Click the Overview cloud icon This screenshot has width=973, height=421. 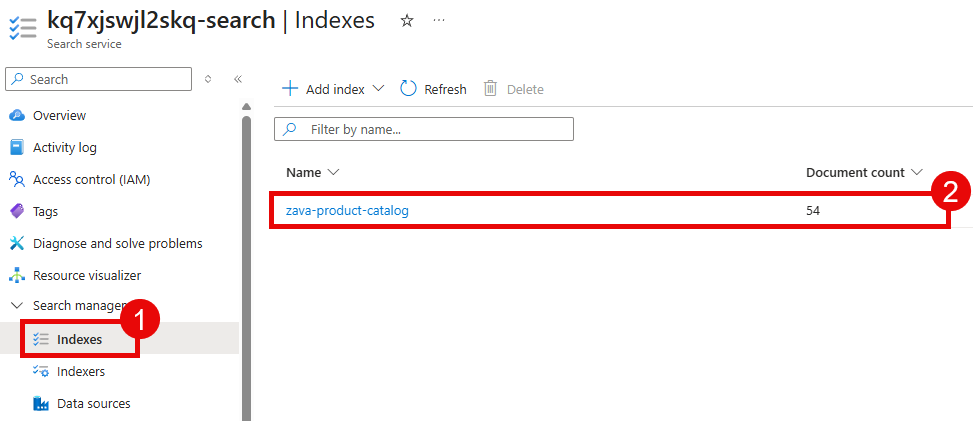coord(17,115)
